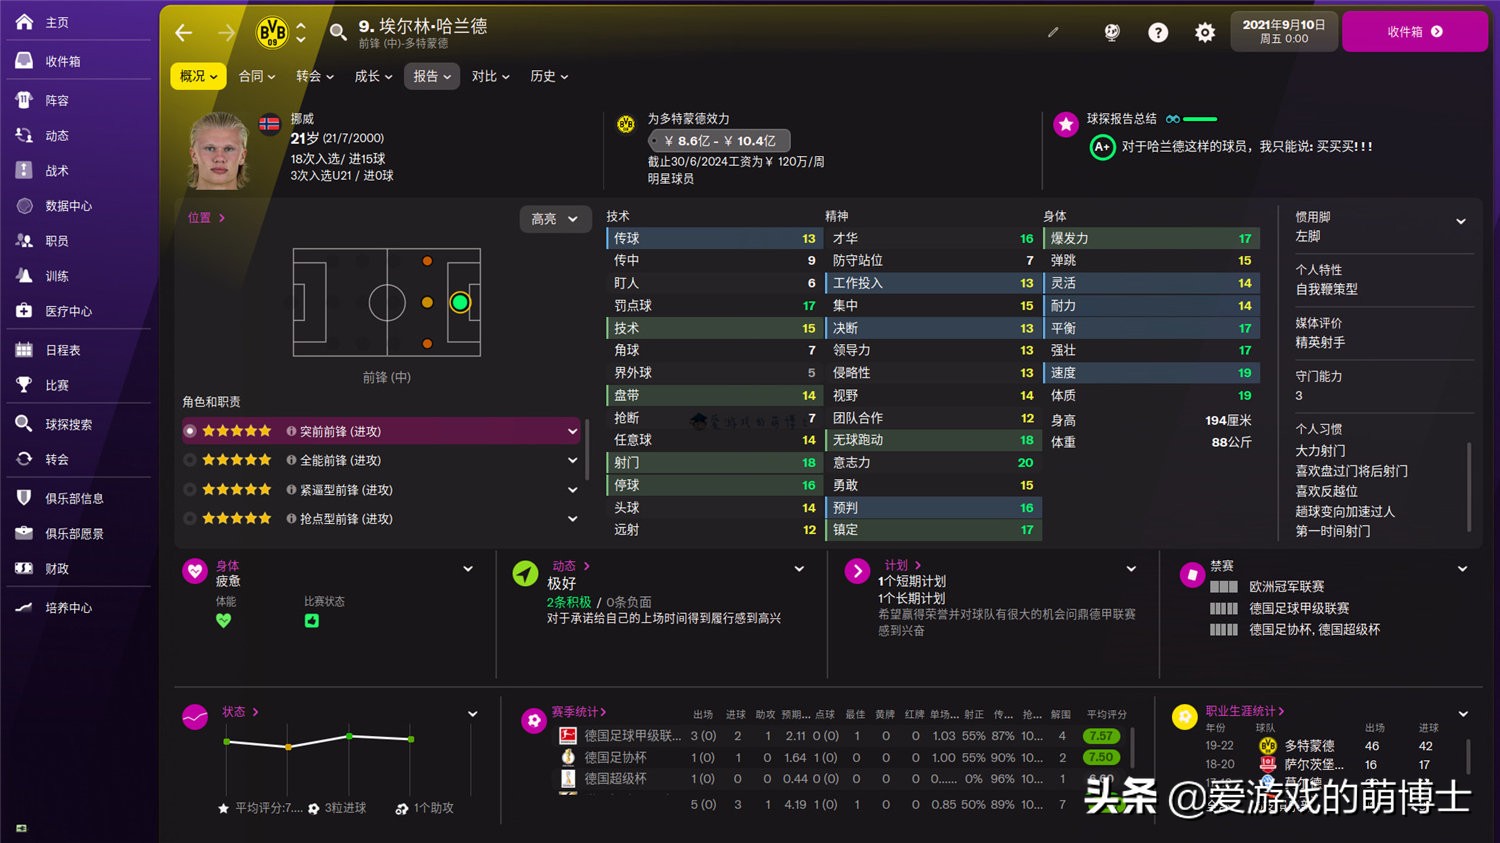Select the 抢点型前锋 (进攻) role radio button
The image size is (1500, 843).
[190, 518]
